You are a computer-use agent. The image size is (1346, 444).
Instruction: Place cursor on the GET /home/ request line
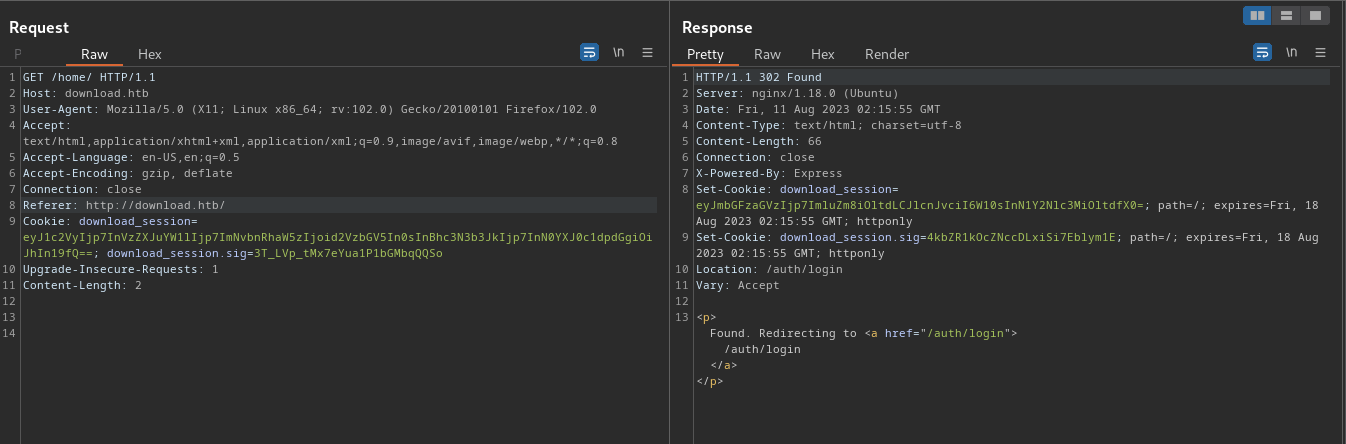pyautogui.click(x=89, y=77)
